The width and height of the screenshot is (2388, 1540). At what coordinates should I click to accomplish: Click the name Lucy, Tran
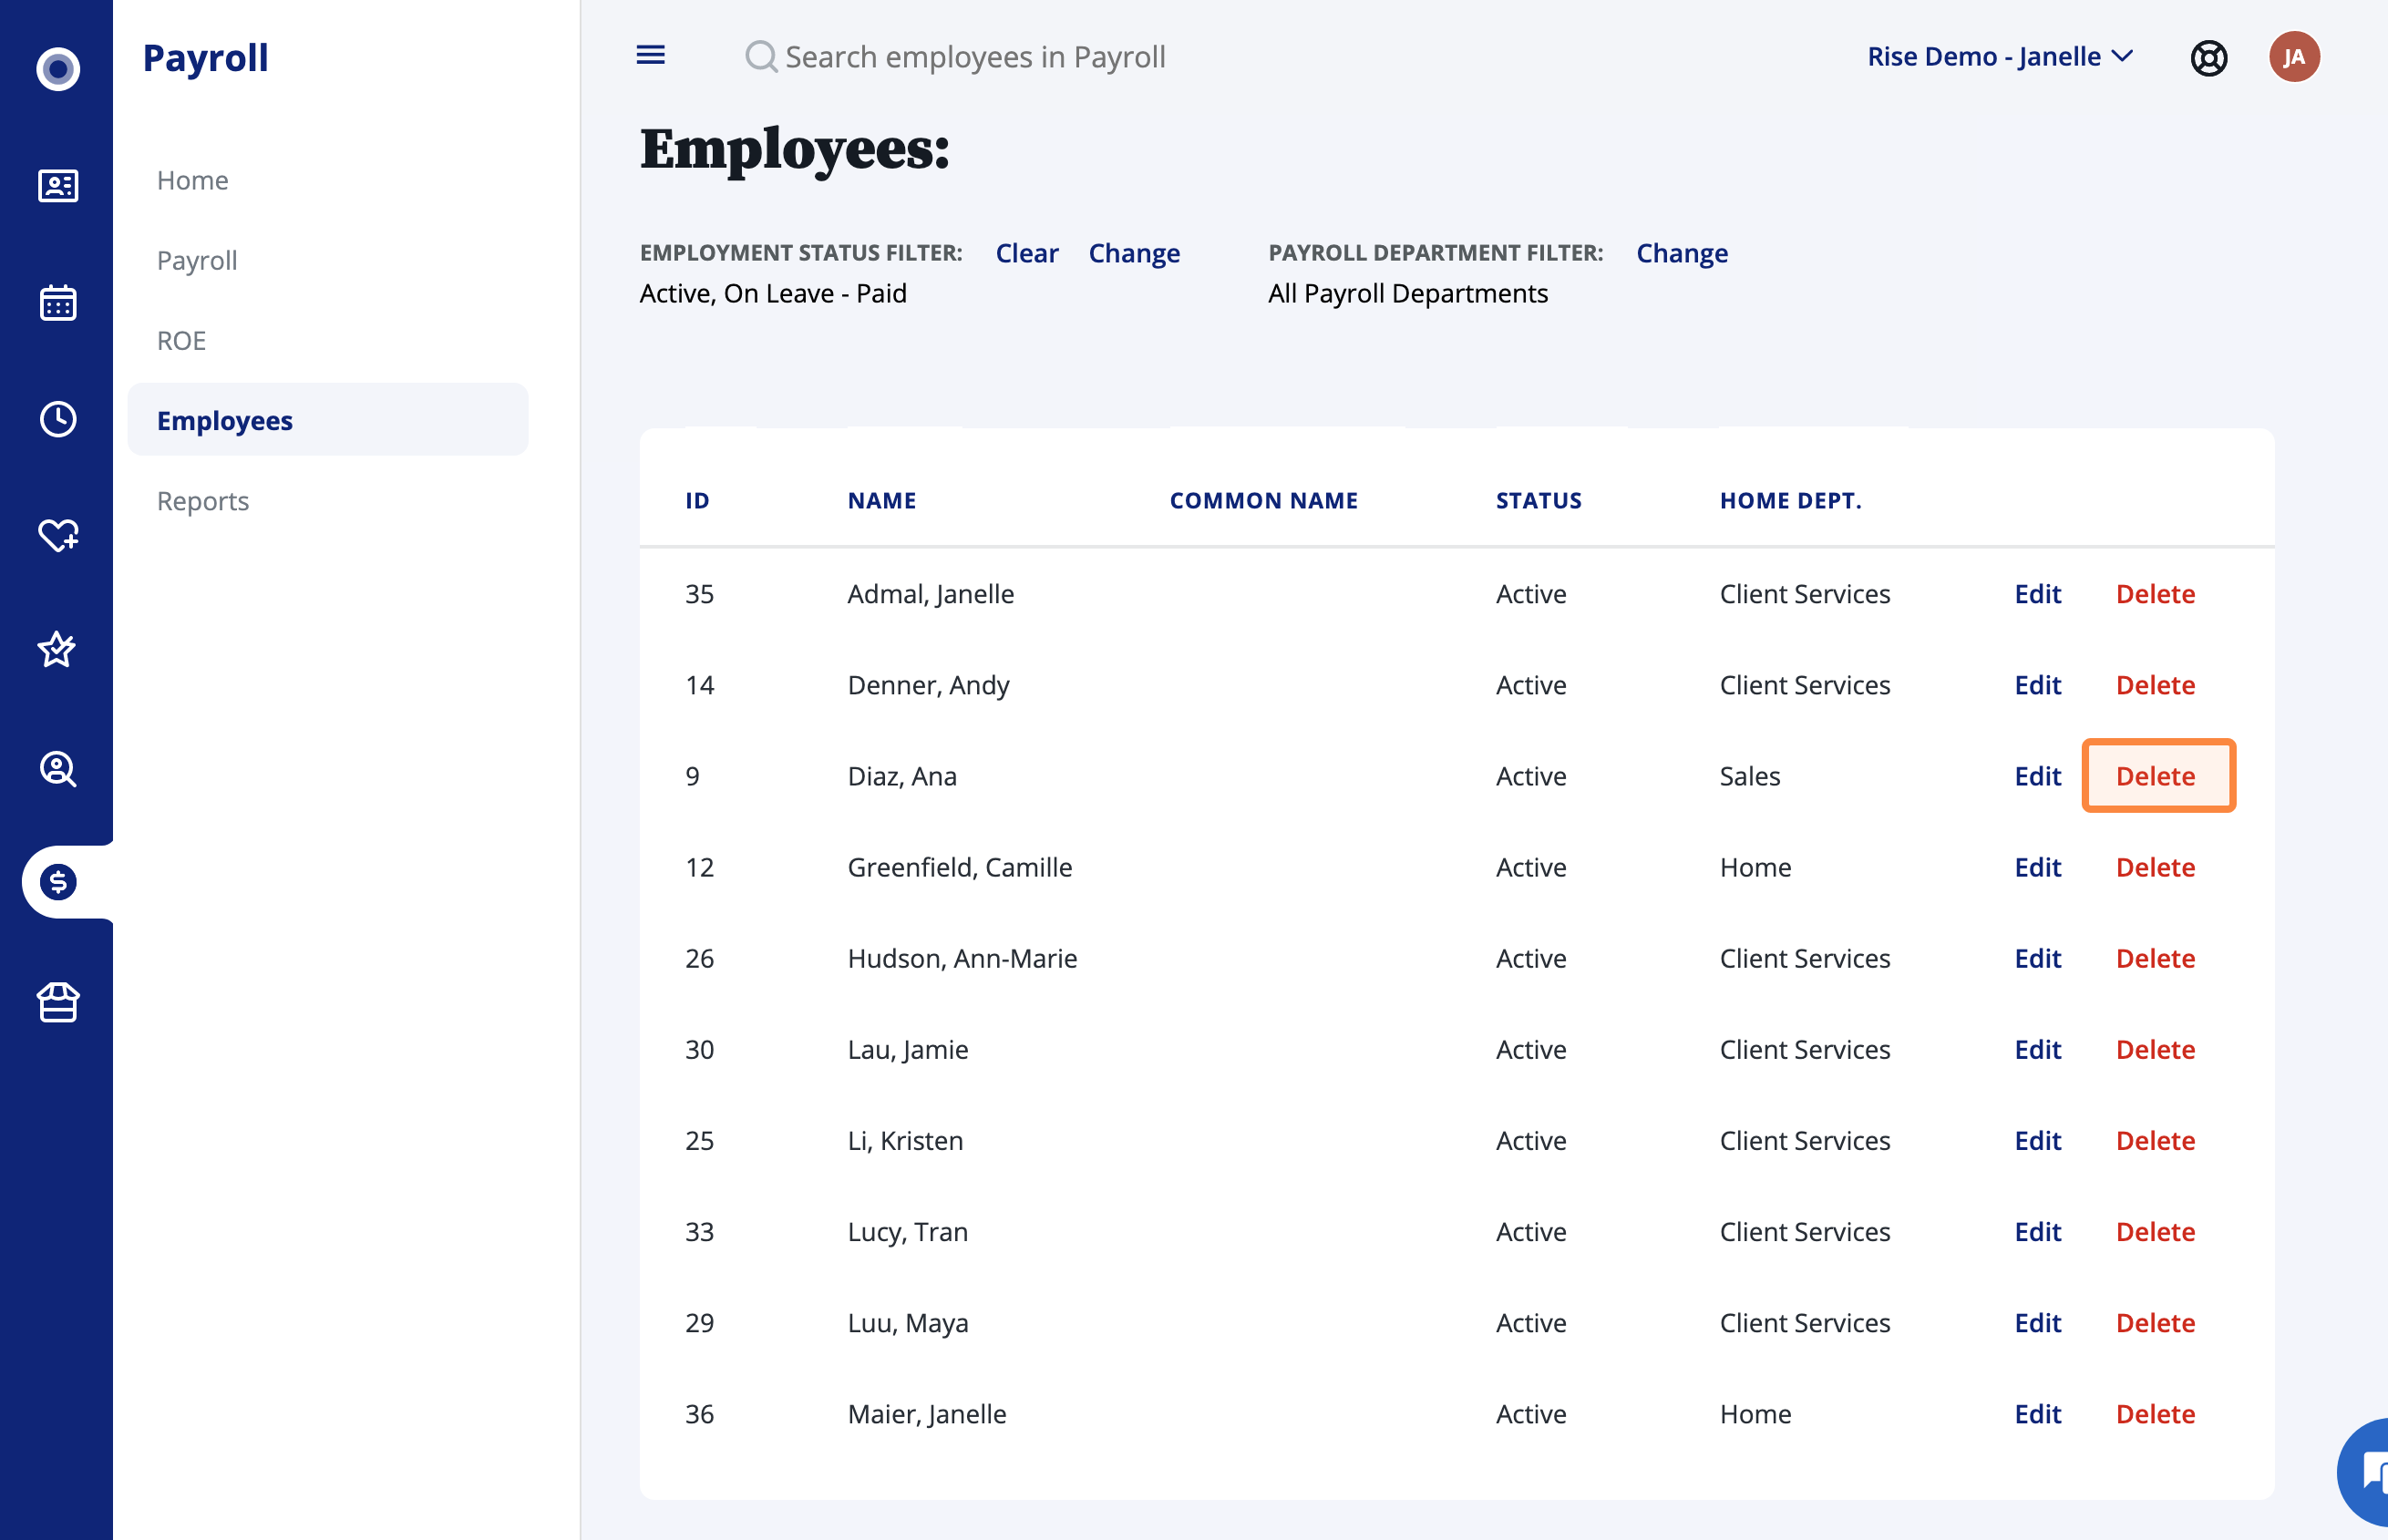coord(908,1231)
